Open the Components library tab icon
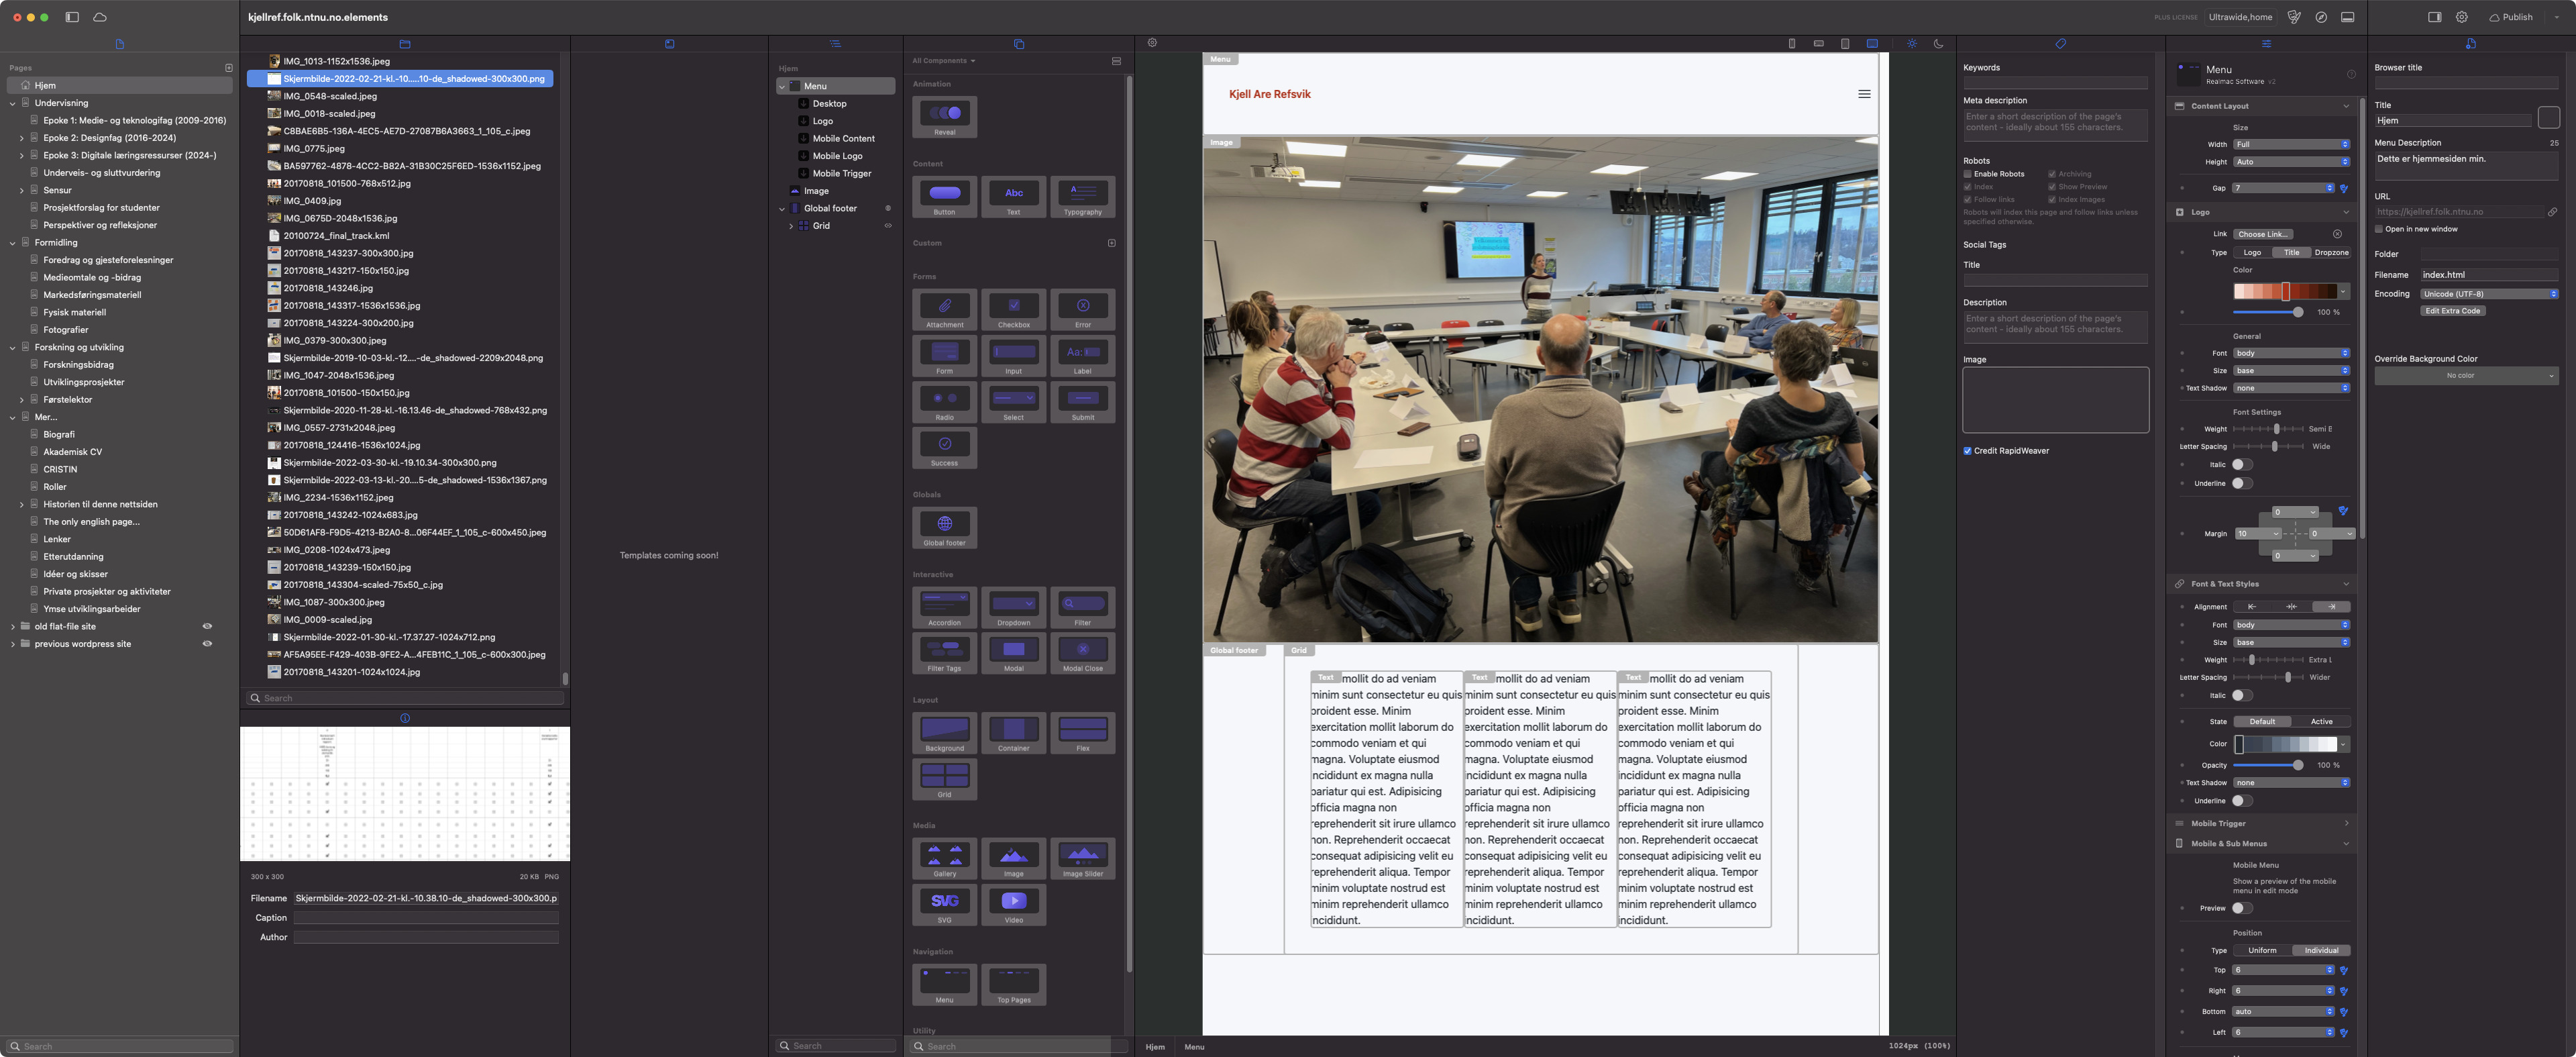The height and width of the screenshot is (1057, 2576). point(1018,44)
